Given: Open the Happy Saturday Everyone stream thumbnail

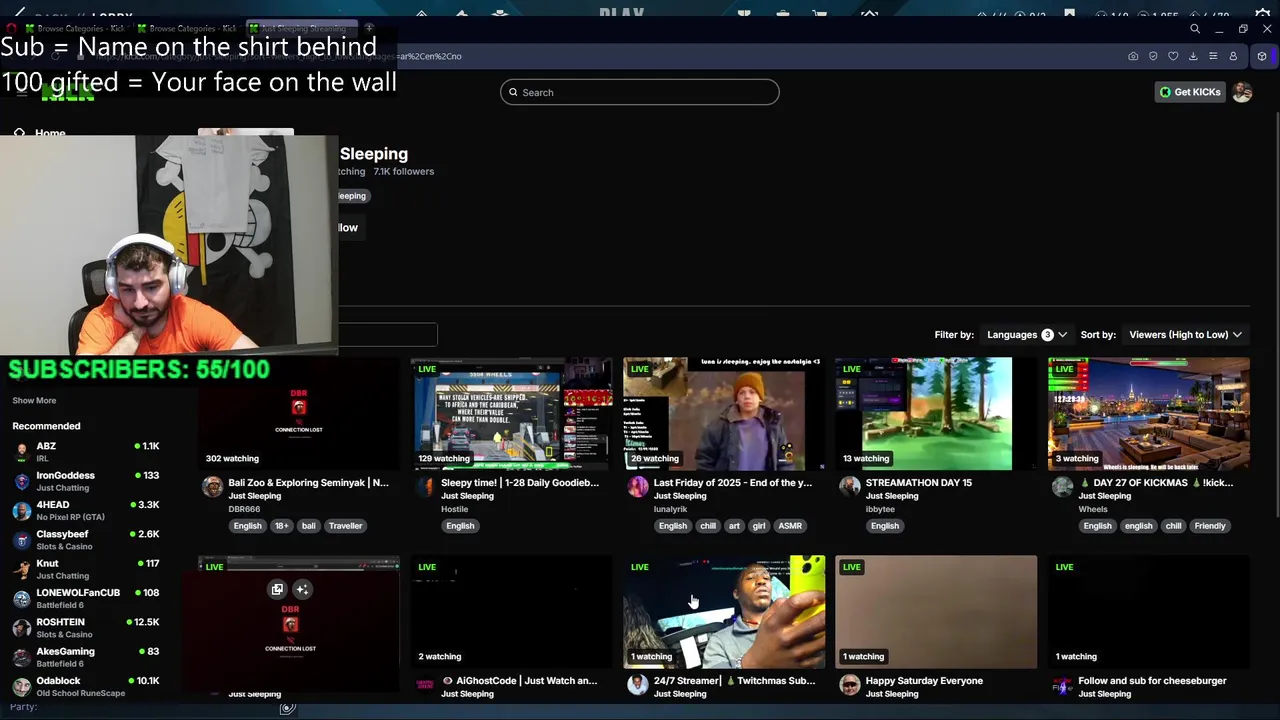Looking at the screenshot, I should 936,612.
